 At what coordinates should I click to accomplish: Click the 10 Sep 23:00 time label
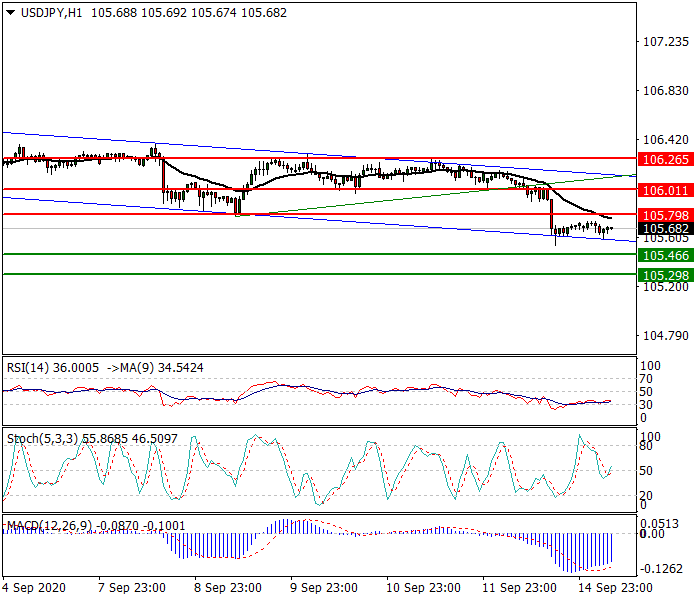coord(423,588)
